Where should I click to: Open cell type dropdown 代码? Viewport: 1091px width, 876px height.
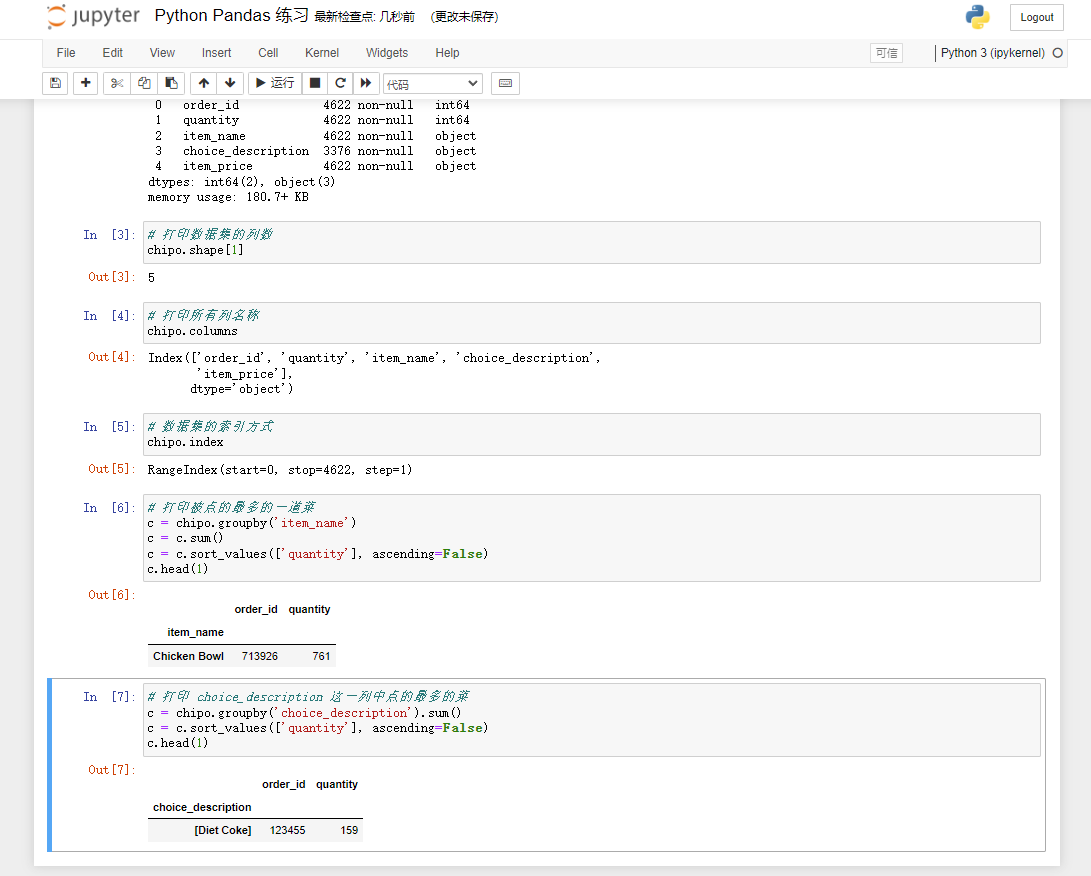coord(432,84)
